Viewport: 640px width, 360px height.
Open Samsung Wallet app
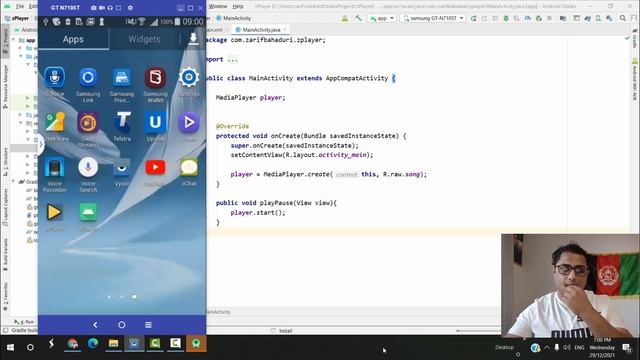(155, 78)
